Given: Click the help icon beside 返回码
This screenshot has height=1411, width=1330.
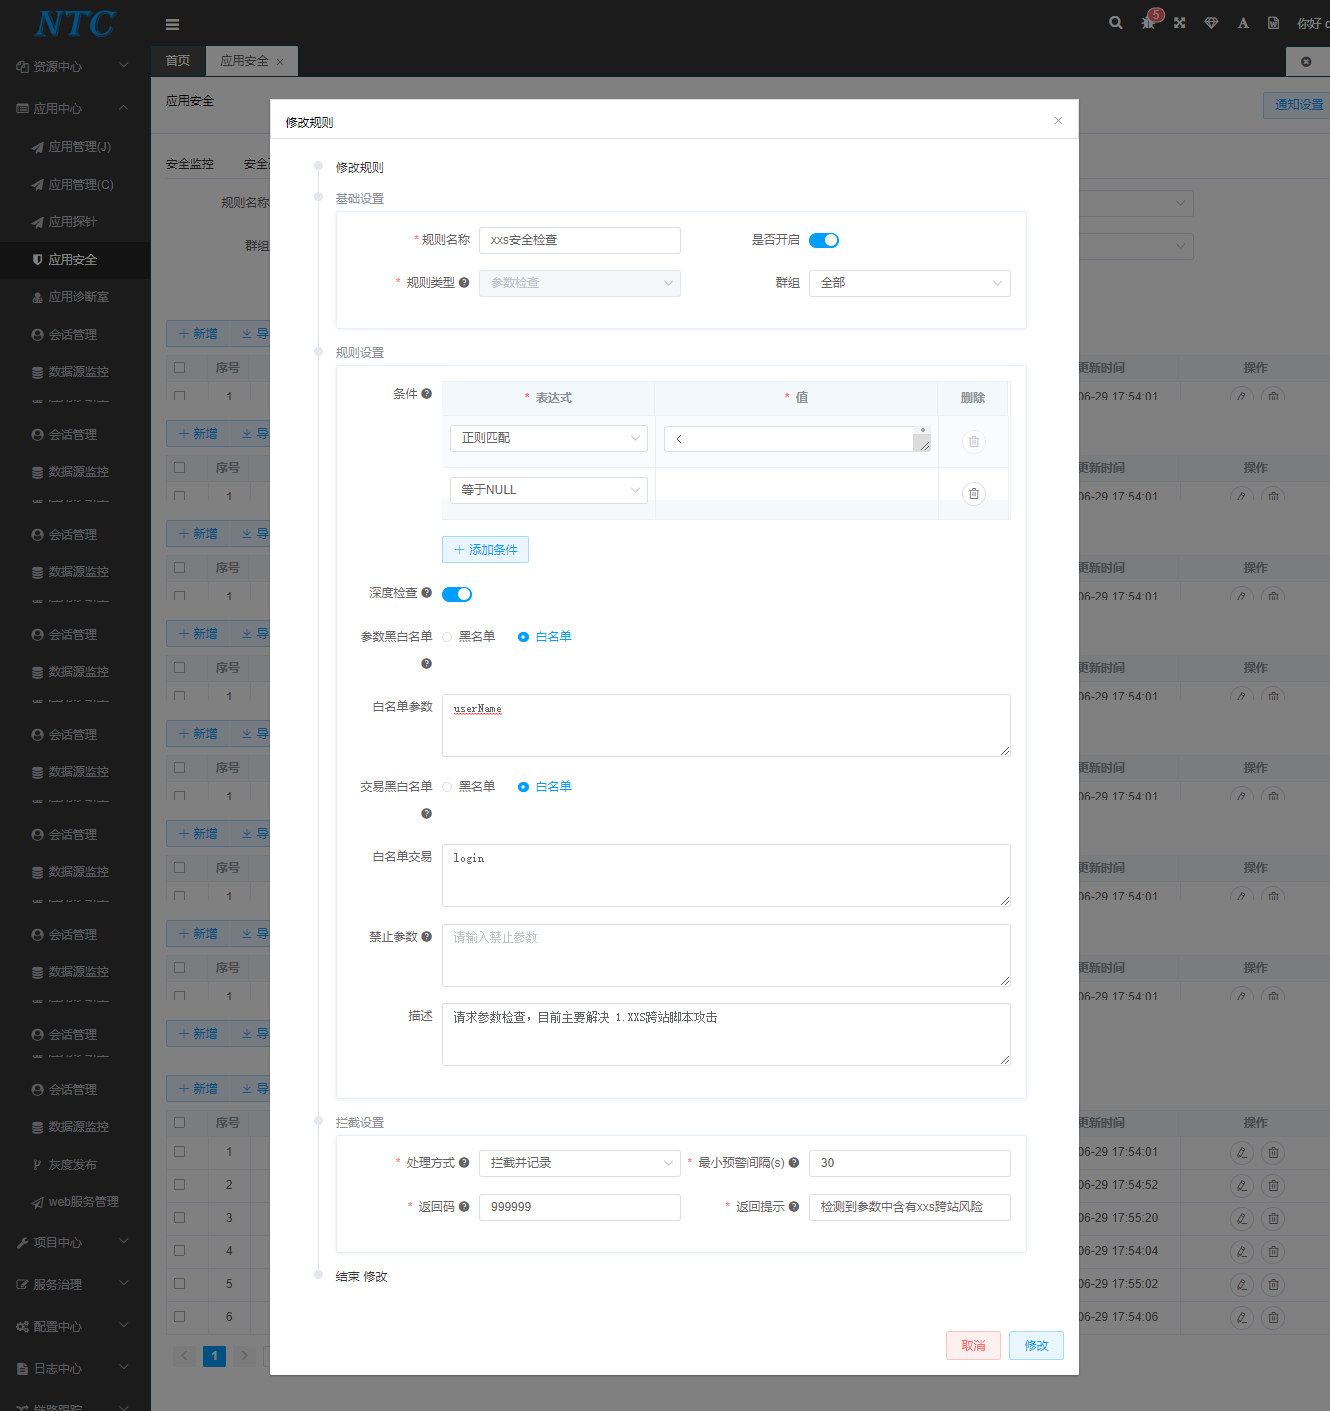Looking at the screenshot, I should (x=464, y=1207).
